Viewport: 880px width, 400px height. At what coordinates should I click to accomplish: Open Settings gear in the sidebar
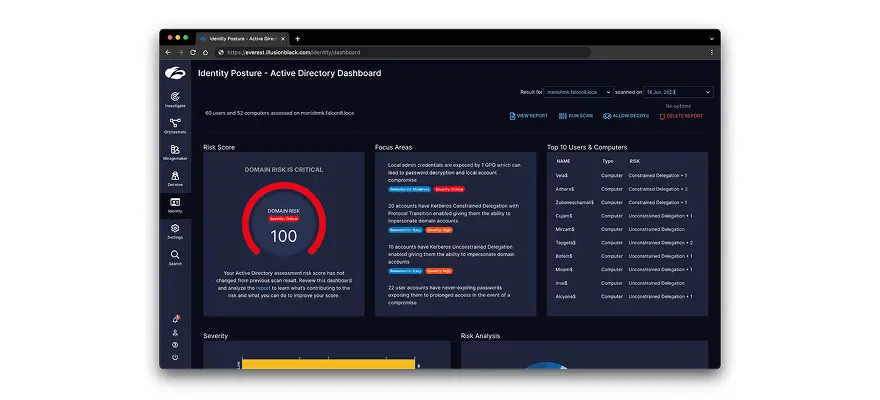click(175, 230)
